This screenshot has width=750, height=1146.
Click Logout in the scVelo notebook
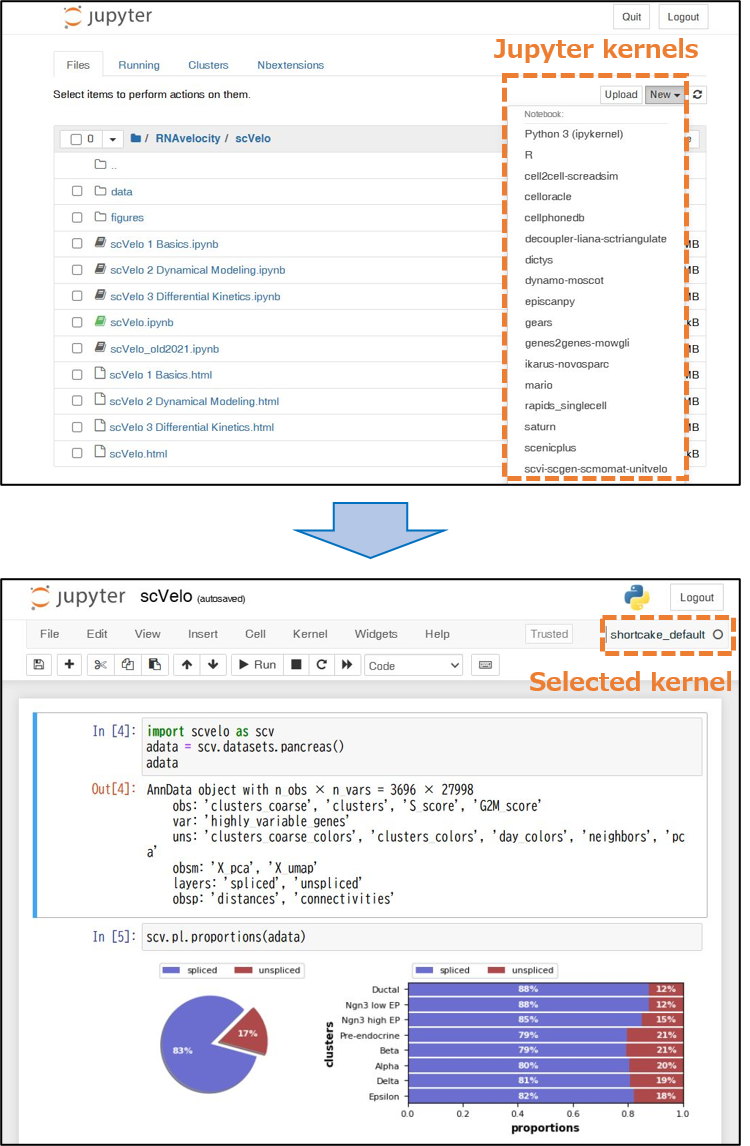[x=697, y=597]
